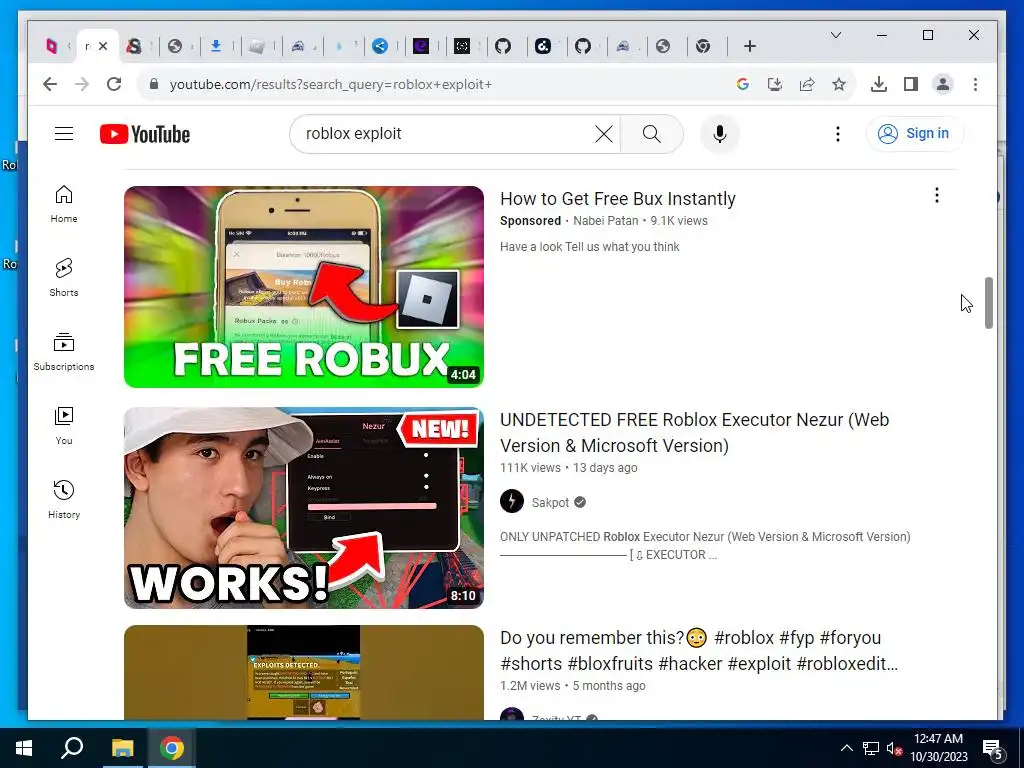Play the FREE ROBUX thumbnail video
The height and width of the screenshot is (768, 1024).
pos(304,287)
